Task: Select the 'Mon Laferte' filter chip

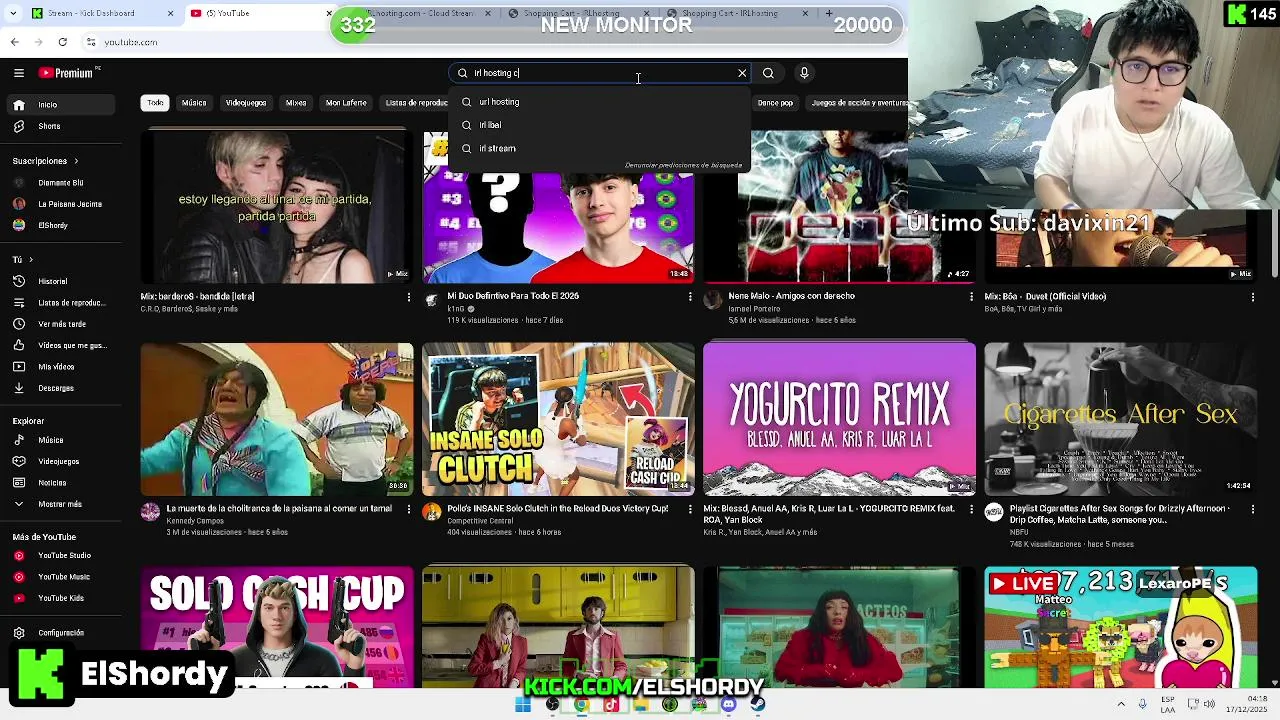Action: click(x=346, y=103)
